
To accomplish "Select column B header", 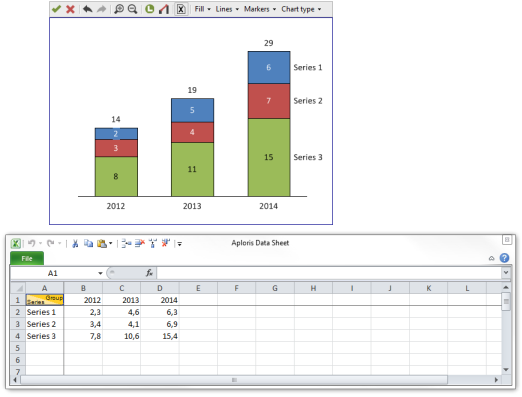I will coord(83,288).
